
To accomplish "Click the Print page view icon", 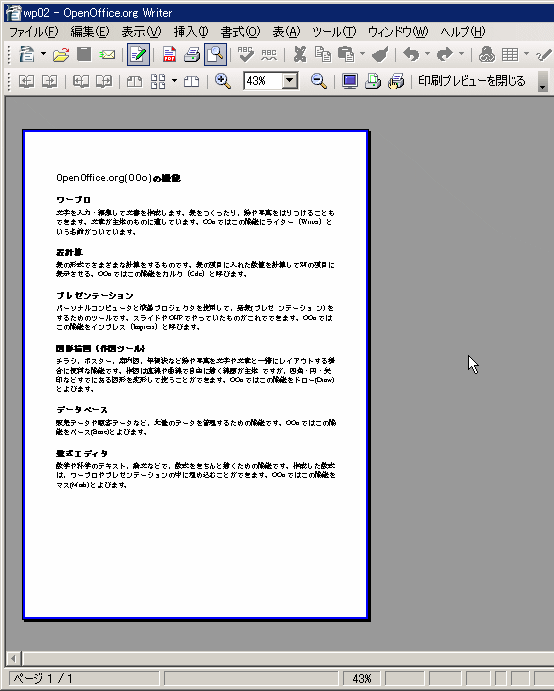I will 373,81.
